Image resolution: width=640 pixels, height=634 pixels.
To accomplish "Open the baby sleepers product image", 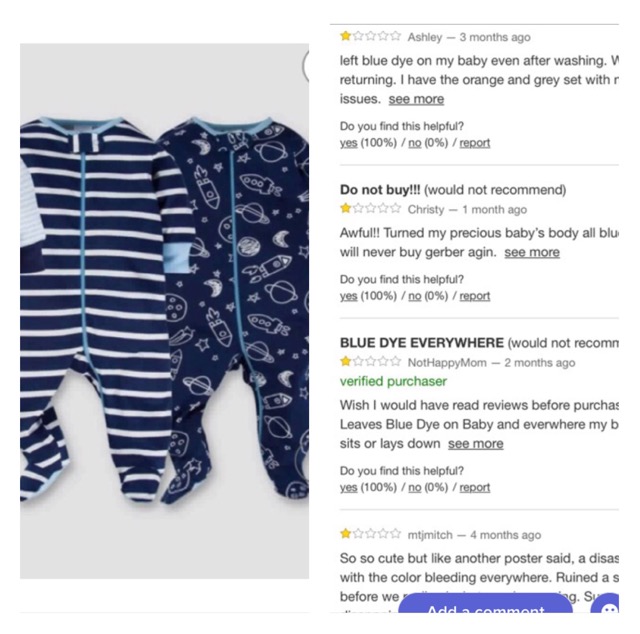I will point(164,311).
